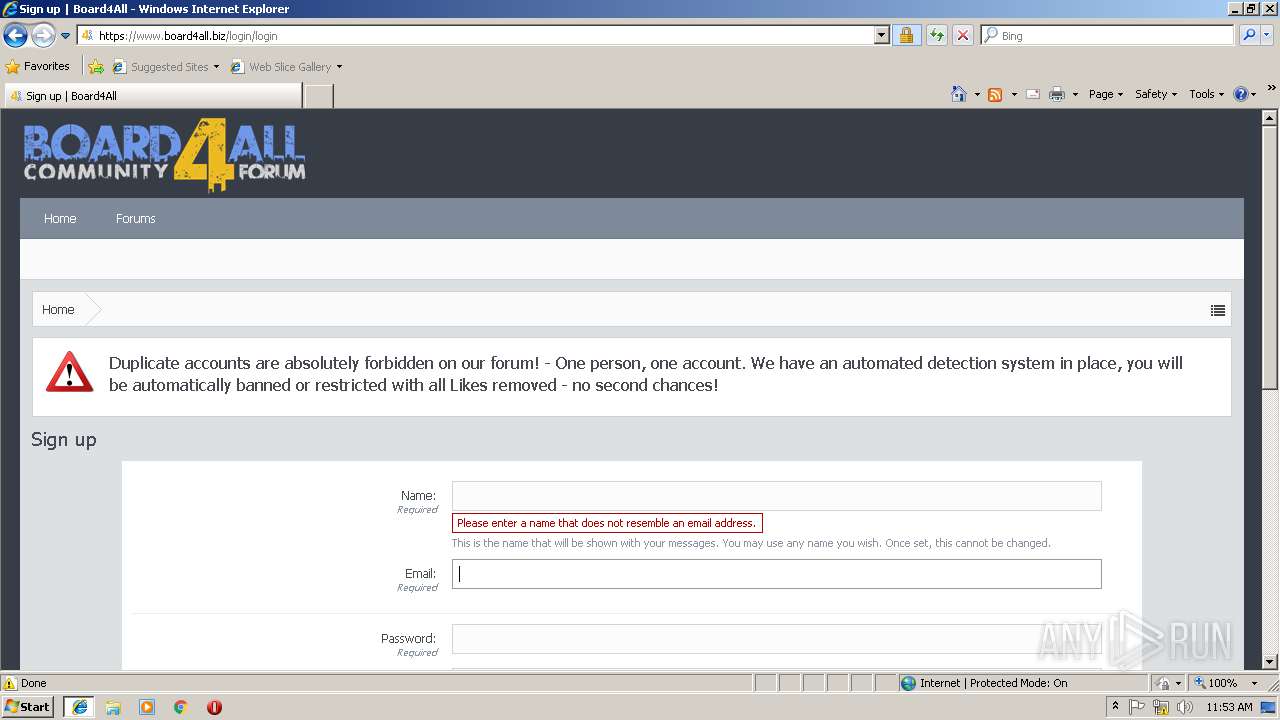Focus the Password input field

pos(776,639)
